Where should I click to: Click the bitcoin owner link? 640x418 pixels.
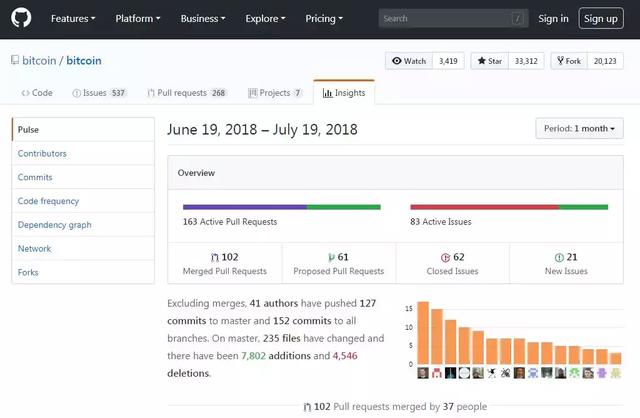[39, 60]
